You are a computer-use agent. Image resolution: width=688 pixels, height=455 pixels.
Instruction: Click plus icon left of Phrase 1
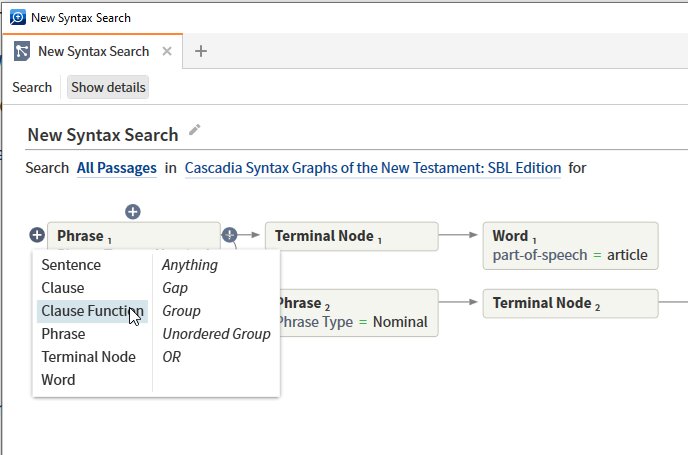37,235
